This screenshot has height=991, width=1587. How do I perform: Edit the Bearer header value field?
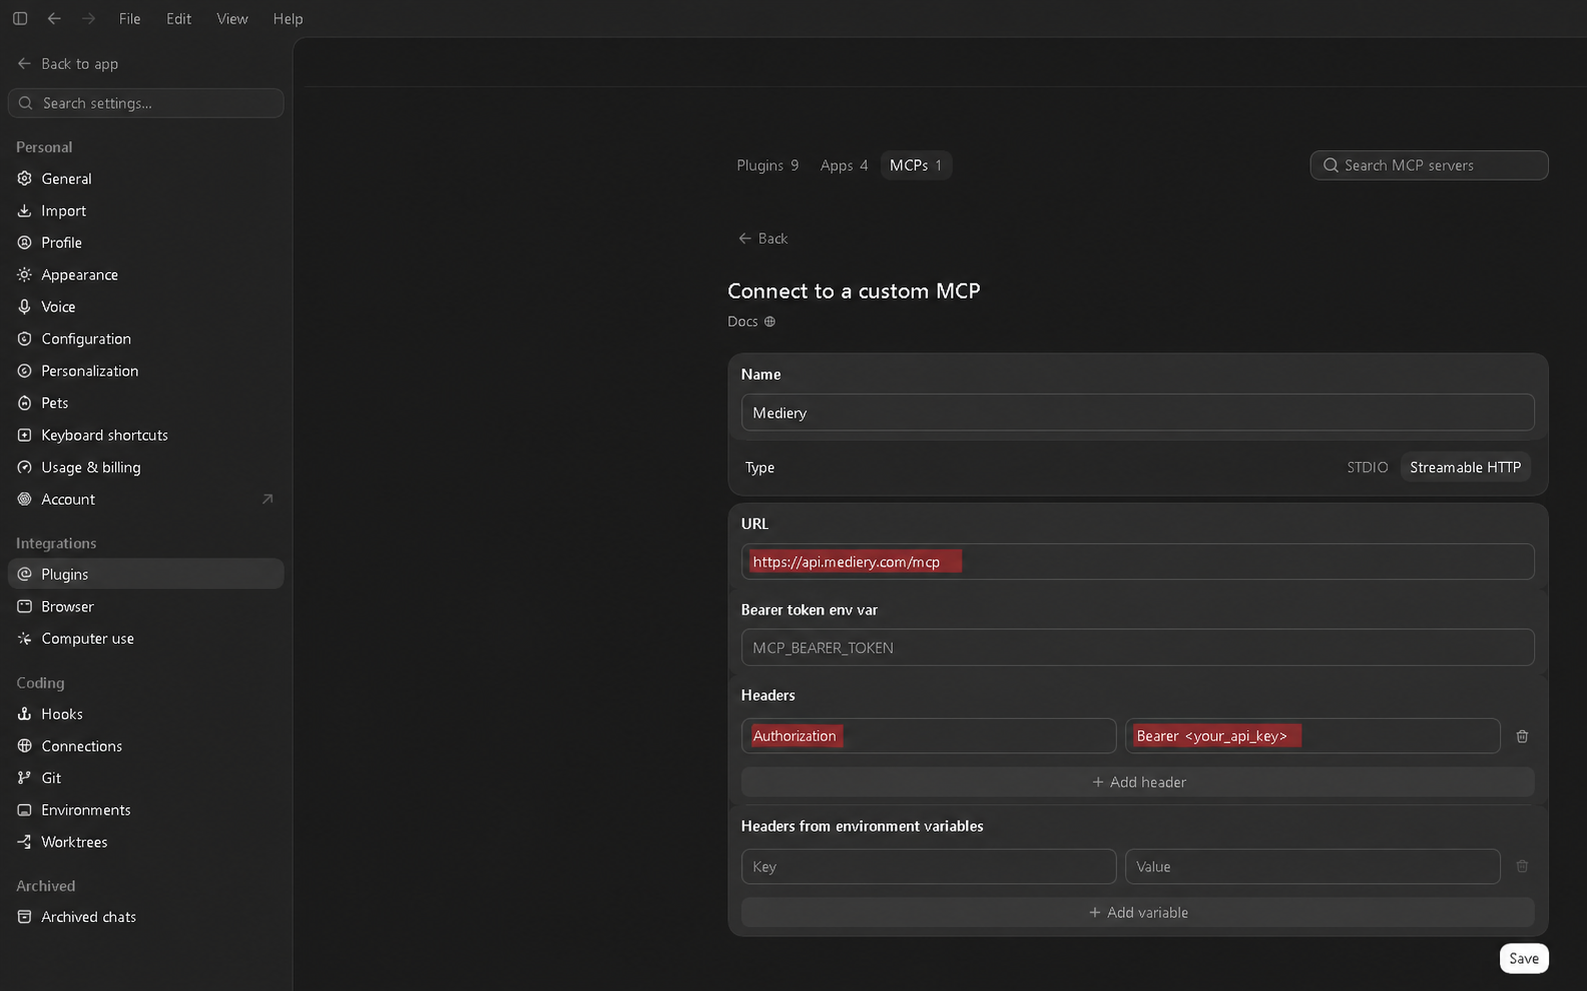tap(1312, 736)
